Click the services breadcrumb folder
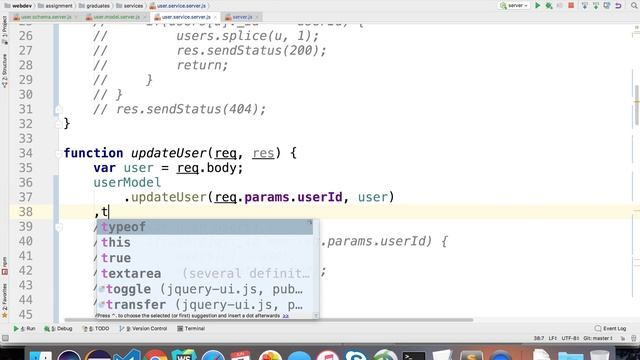The height and width of the screenshot is (360, 640). pyautogui.click(x=130, y=6)
